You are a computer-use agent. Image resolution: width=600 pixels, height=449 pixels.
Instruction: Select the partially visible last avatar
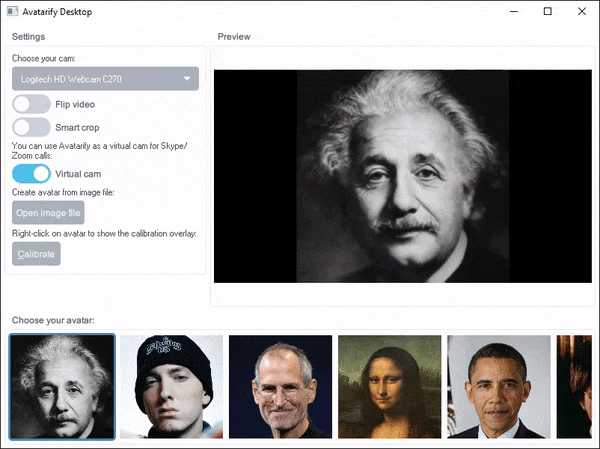(574, 387)
